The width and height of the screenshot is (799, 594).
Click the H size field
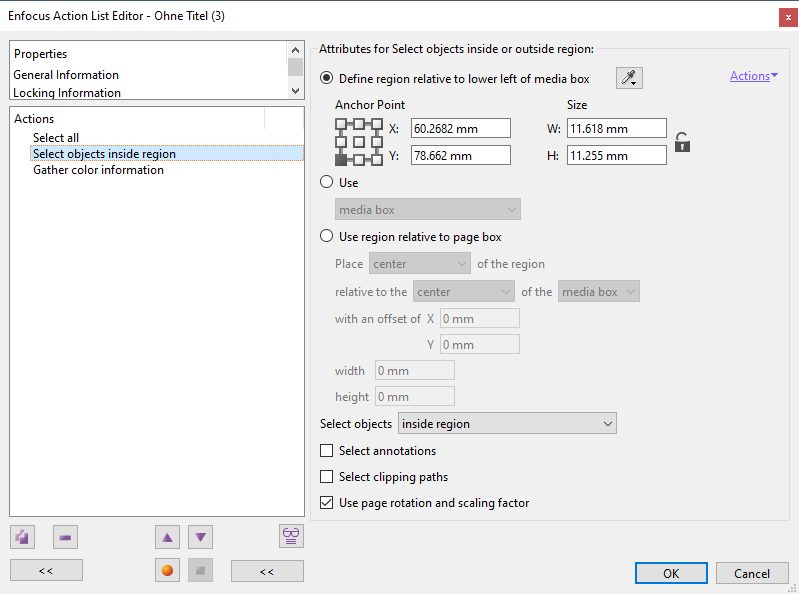[617, 155]
